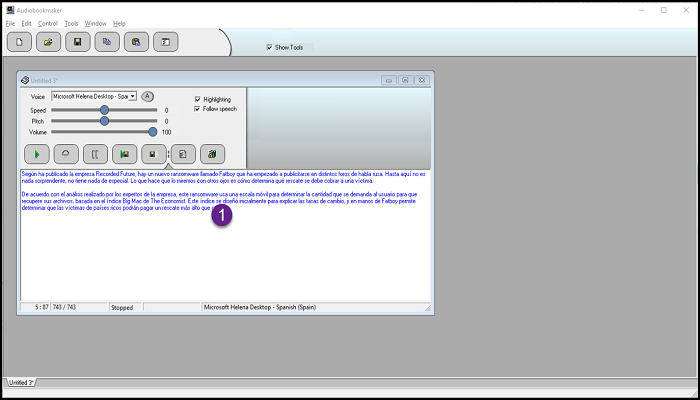700x400 pixels.
Task: Click the round A voice settings button
Action: tap(147, 96)
